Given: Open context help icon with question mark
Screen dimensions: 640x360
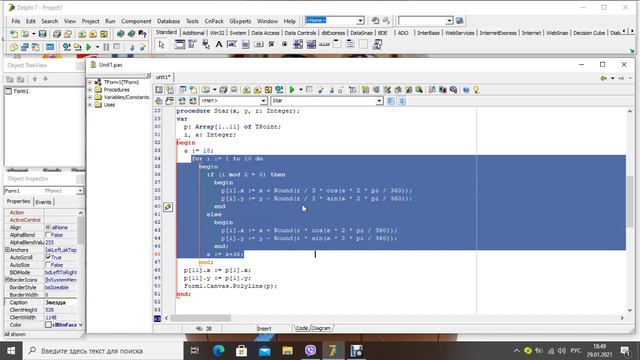Looking at the screenshot, I should [142, 34].
